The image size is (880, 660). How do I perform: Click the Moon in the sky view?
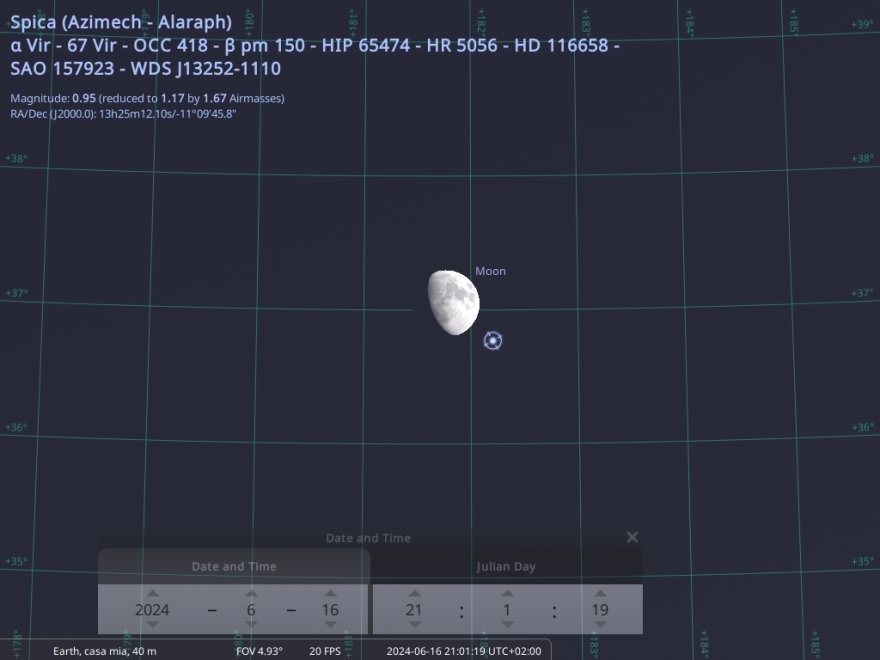point(453,302)
